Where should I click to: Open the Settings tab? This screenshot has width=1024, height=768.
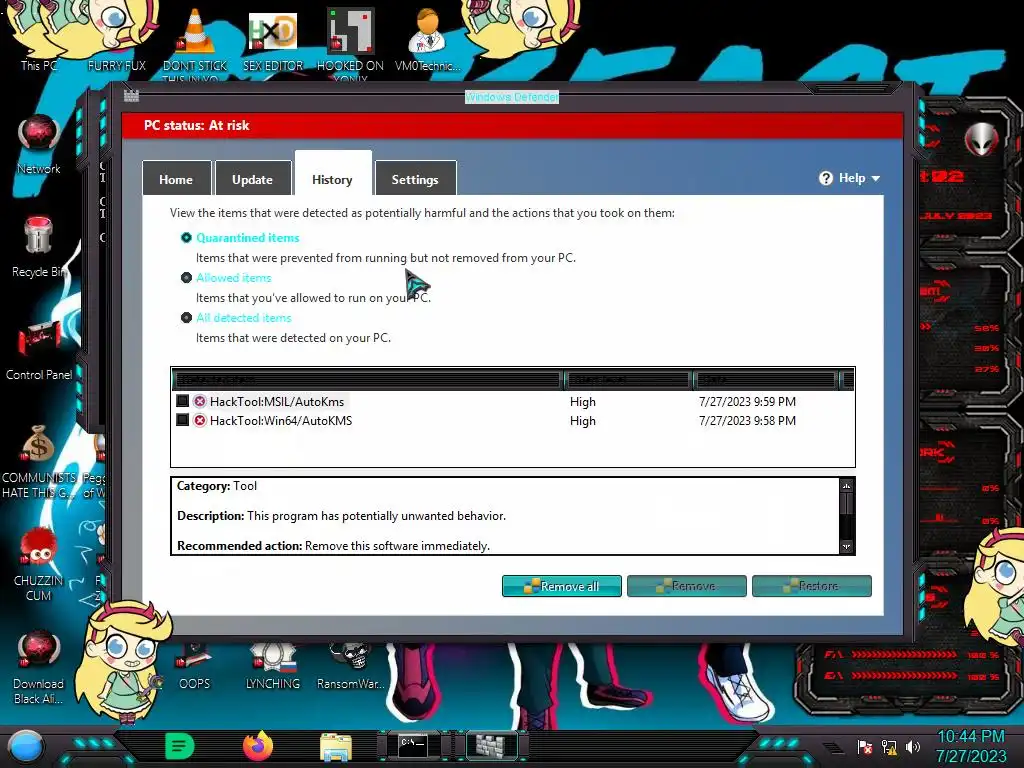tap(415, 179)
